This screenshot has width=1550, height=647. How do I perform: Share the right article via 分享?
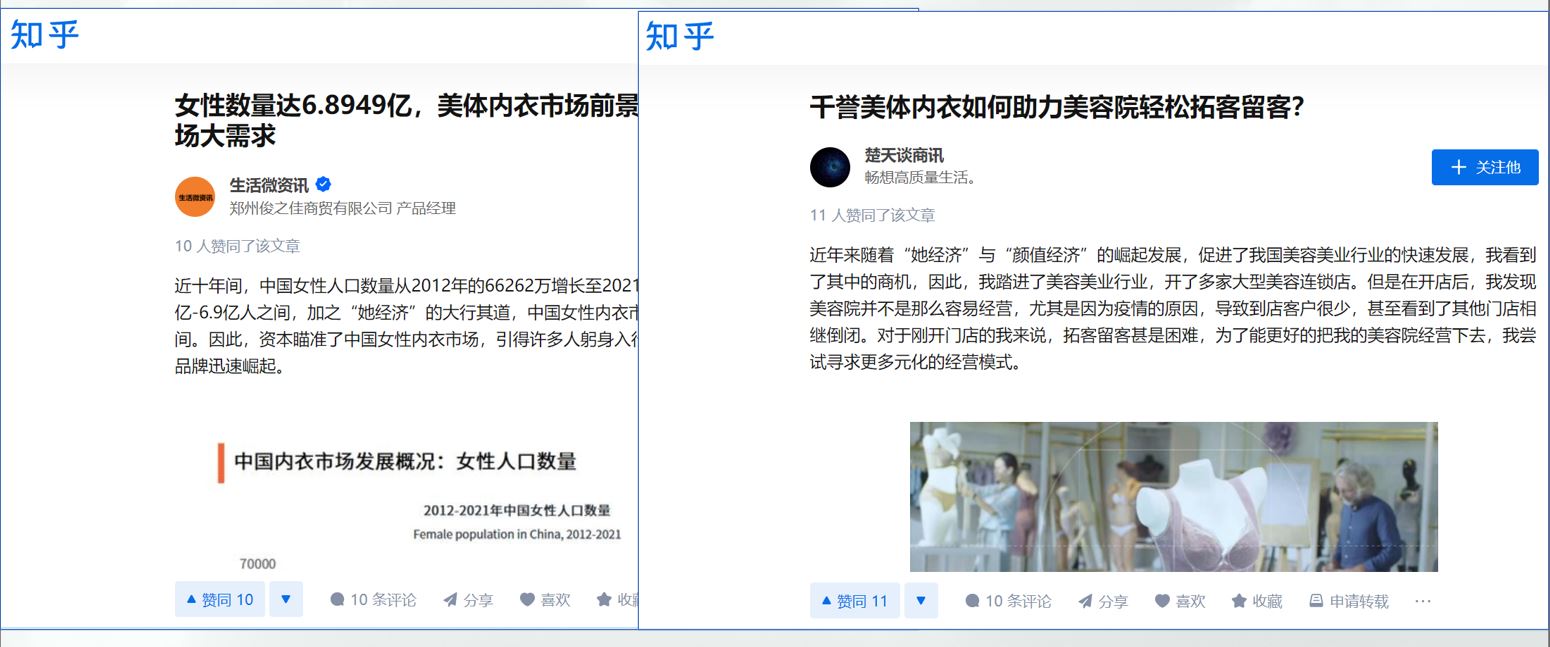(x=1103, y=601)
